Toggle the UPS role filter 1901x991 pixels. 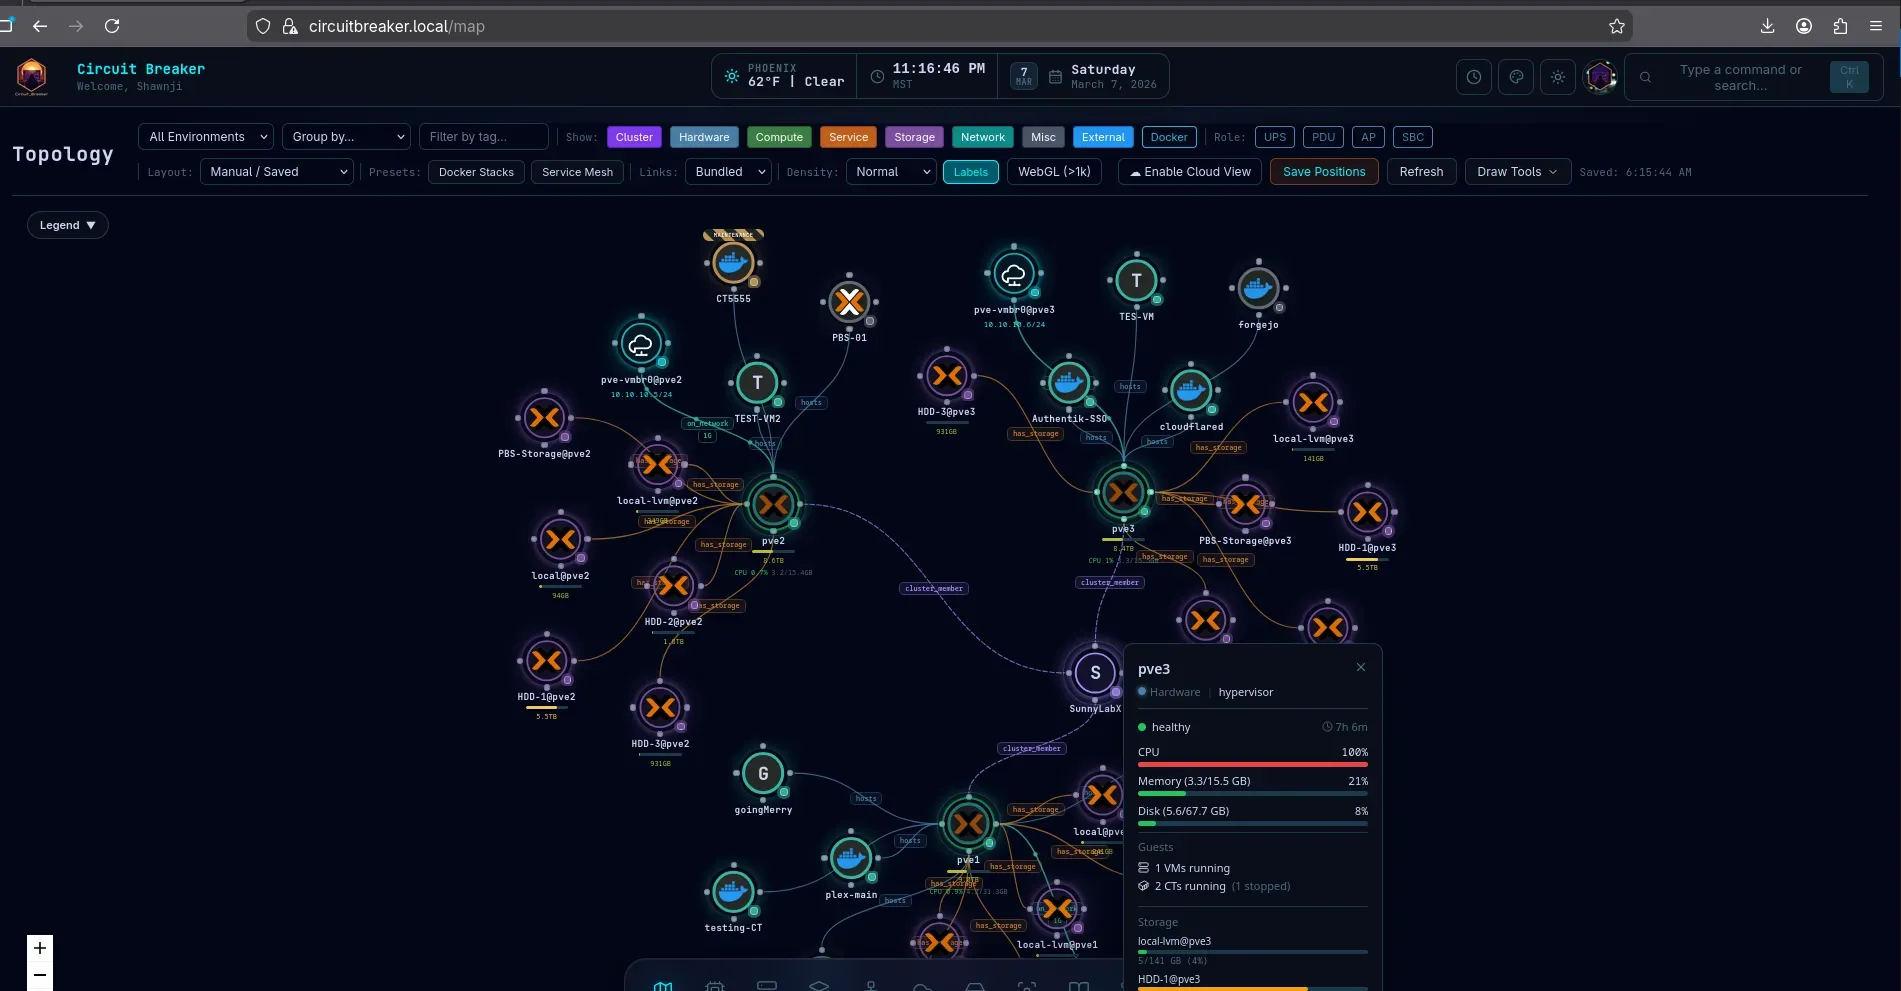click(x=1275, y=137)
